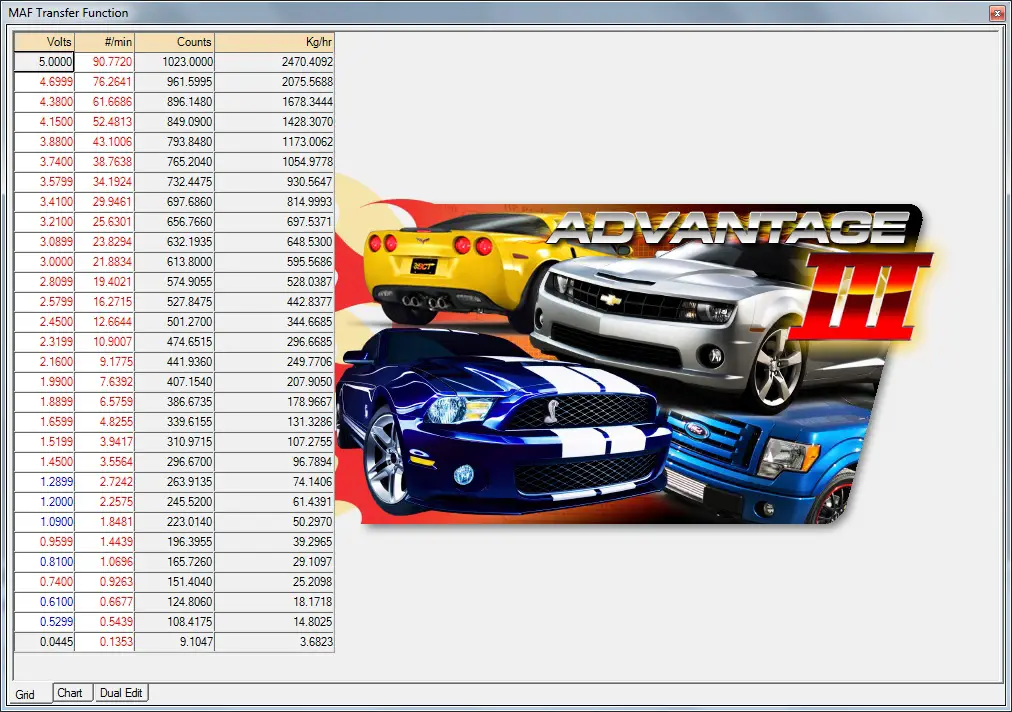The height and width of the screenshot is (712, 1012).
Task: Click the 38.7638 #/min cell
Action: 105,162
